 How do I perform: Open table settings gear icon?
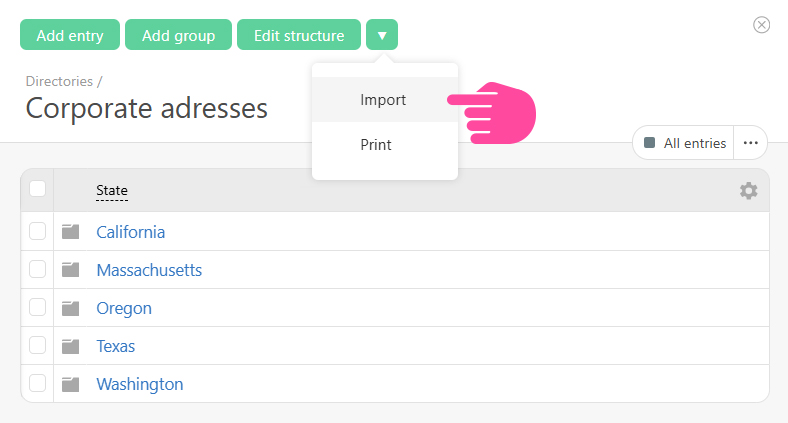click(748, 190)
